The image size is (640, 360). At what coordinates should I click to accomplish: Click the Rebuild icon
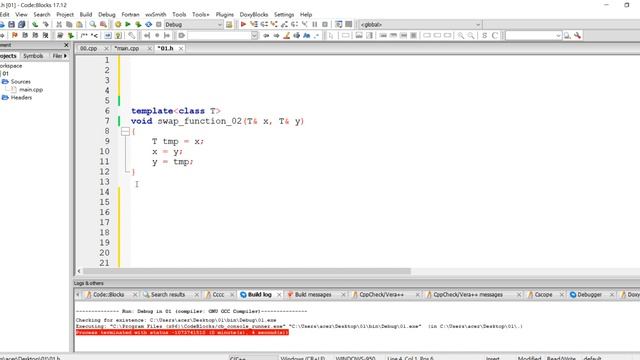click(149, 24)
